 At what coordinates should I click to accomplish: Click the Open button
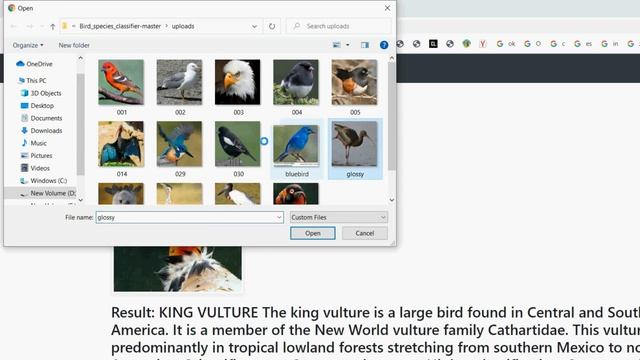coord(313,233)
